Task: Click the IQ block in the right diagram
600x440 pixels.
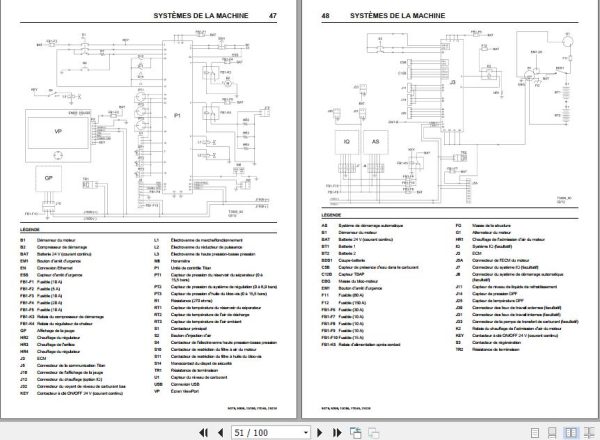Action: [347, 142]
